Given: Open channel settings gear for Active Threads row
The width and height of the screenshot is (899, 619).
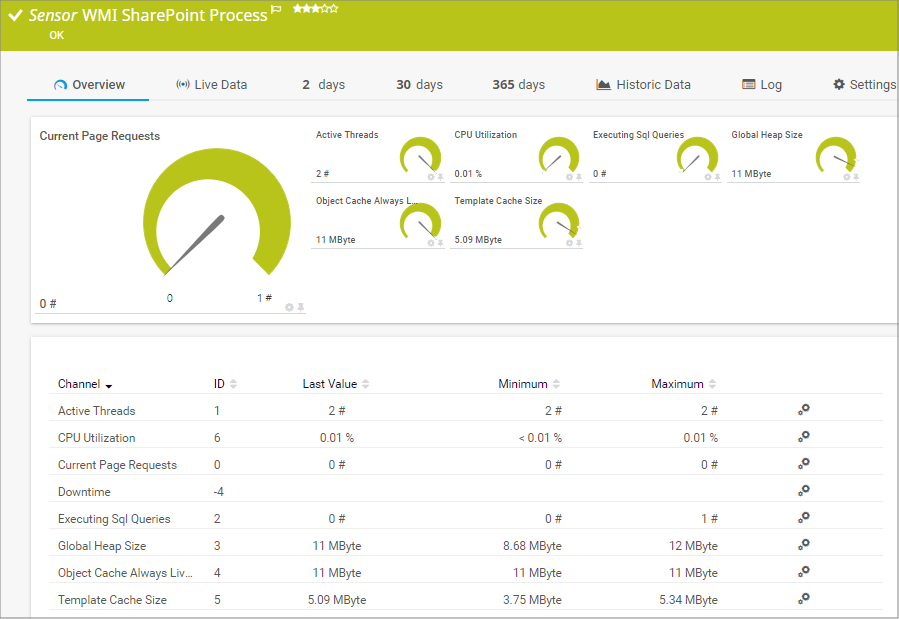Looking at the screenshot, I should coord(803,410).
